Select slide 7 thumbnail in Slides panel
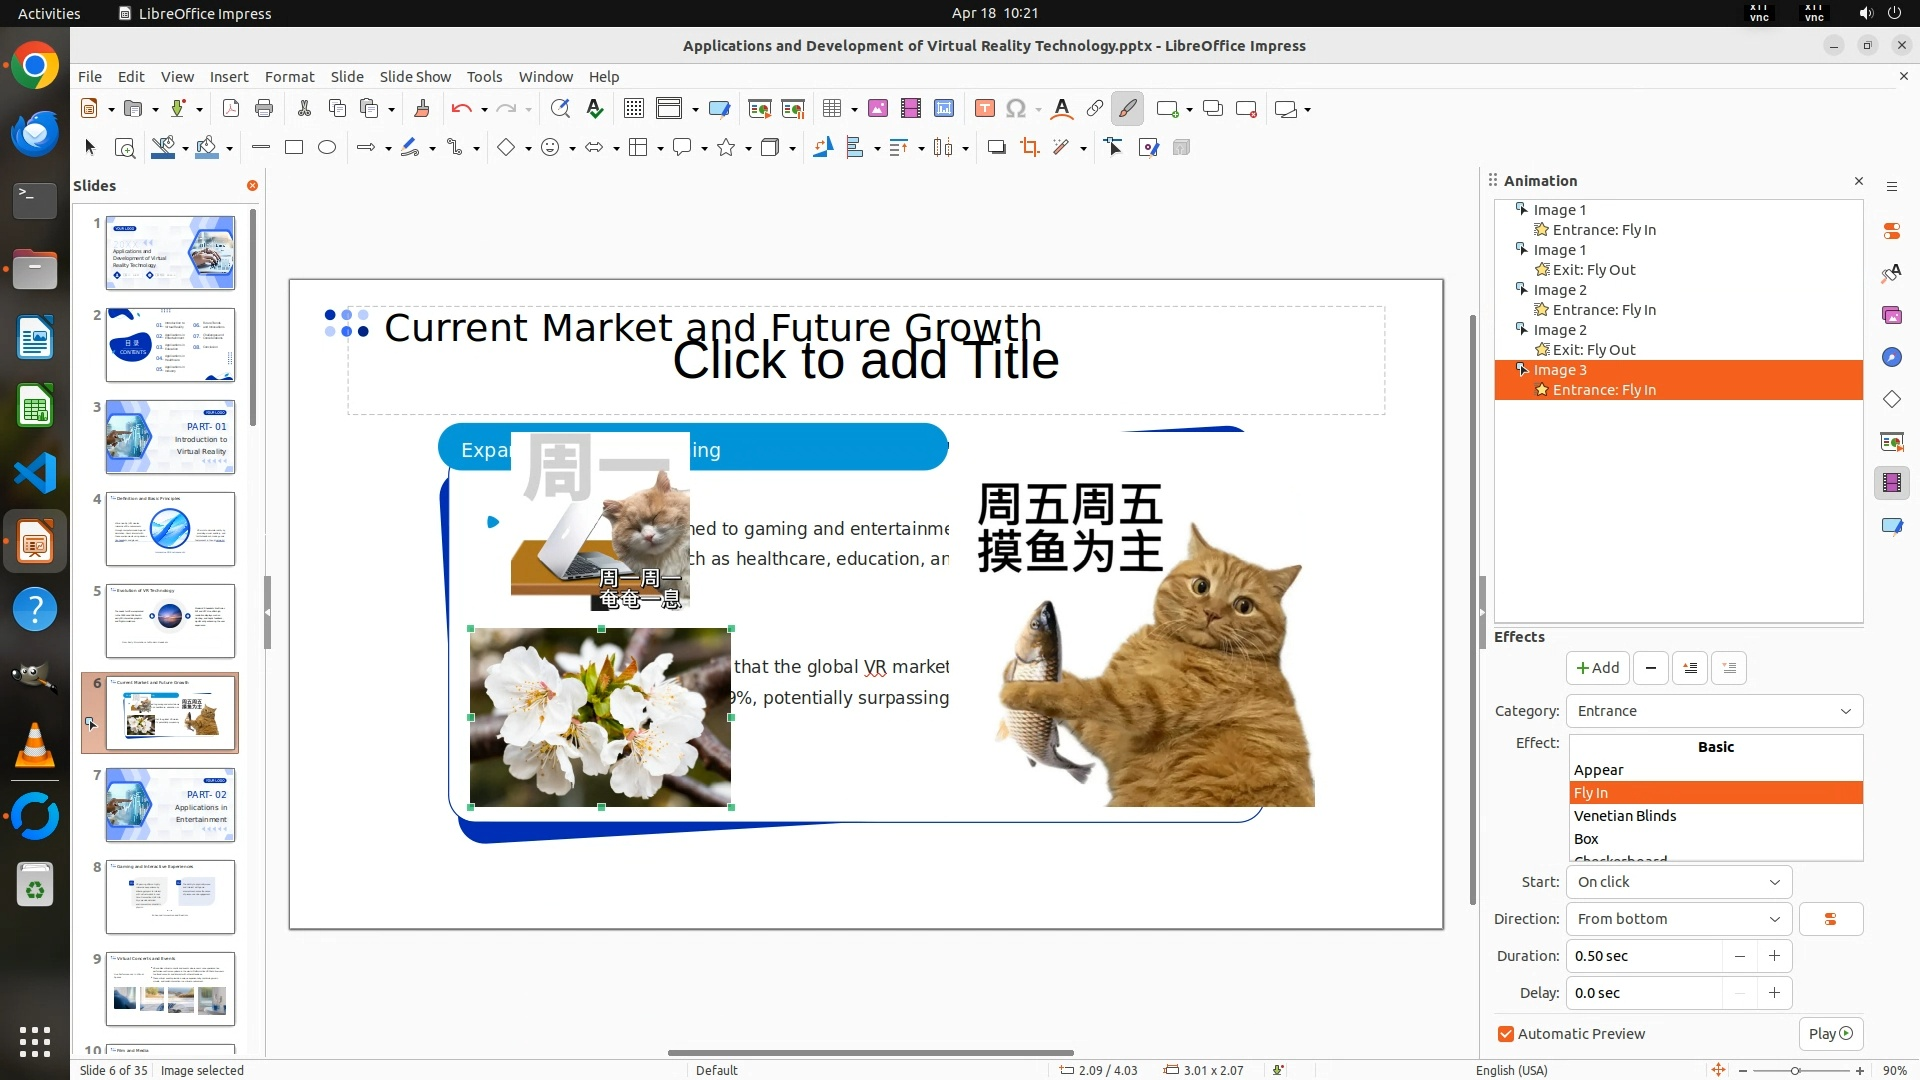 [x=170, y=805]
